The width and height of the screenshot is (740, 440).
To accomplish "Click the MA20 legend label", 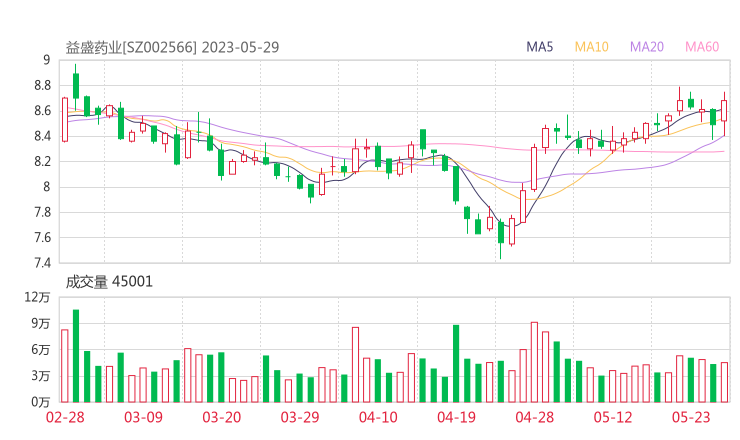I will 647,47.
